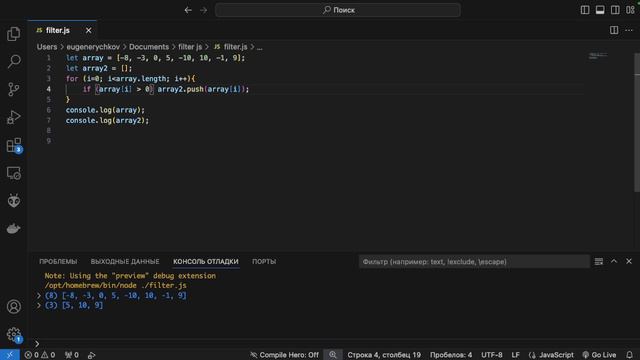This screenshot has width=640, height=360.
Task: Close the filter.js tab
Action: pyautogui.click(x=88, y=31)
